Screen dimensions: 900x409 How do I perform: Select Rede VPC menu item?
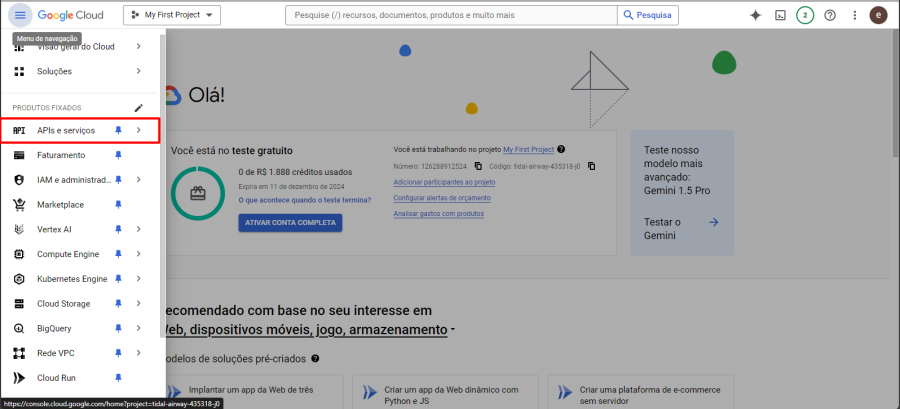click(x=80, y=353)
